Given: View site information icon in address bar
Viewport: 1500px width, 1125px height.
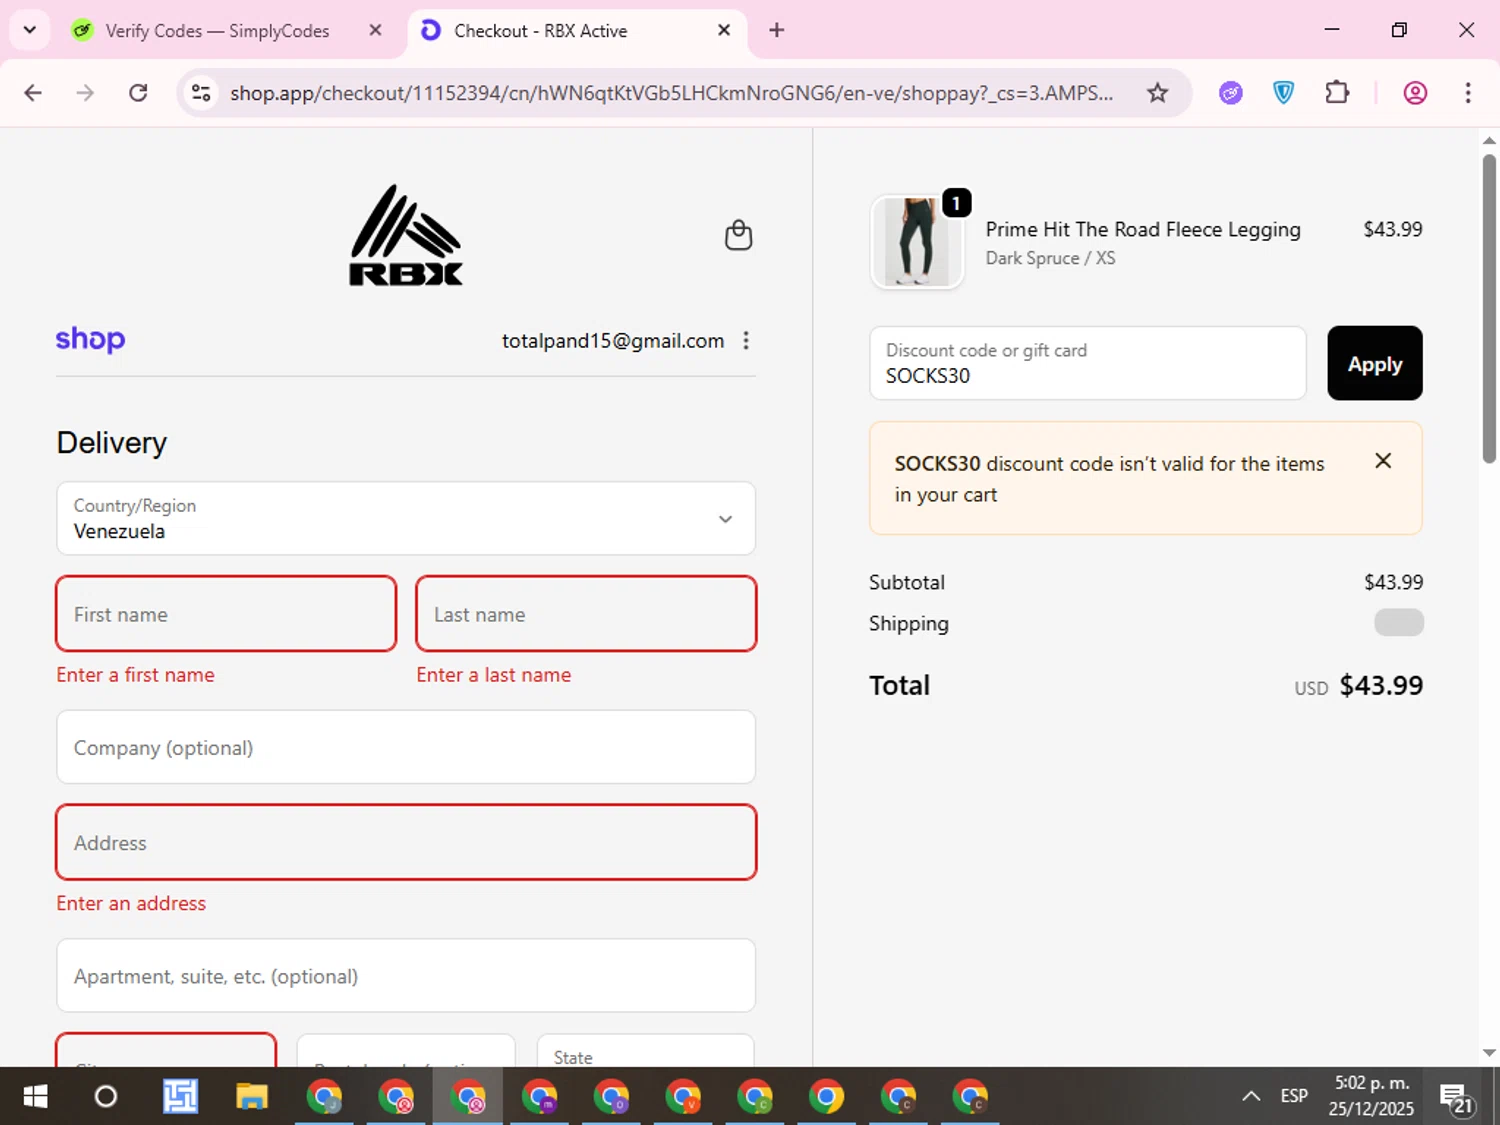Looking at the screenshot, I should [x=201, y=93].
